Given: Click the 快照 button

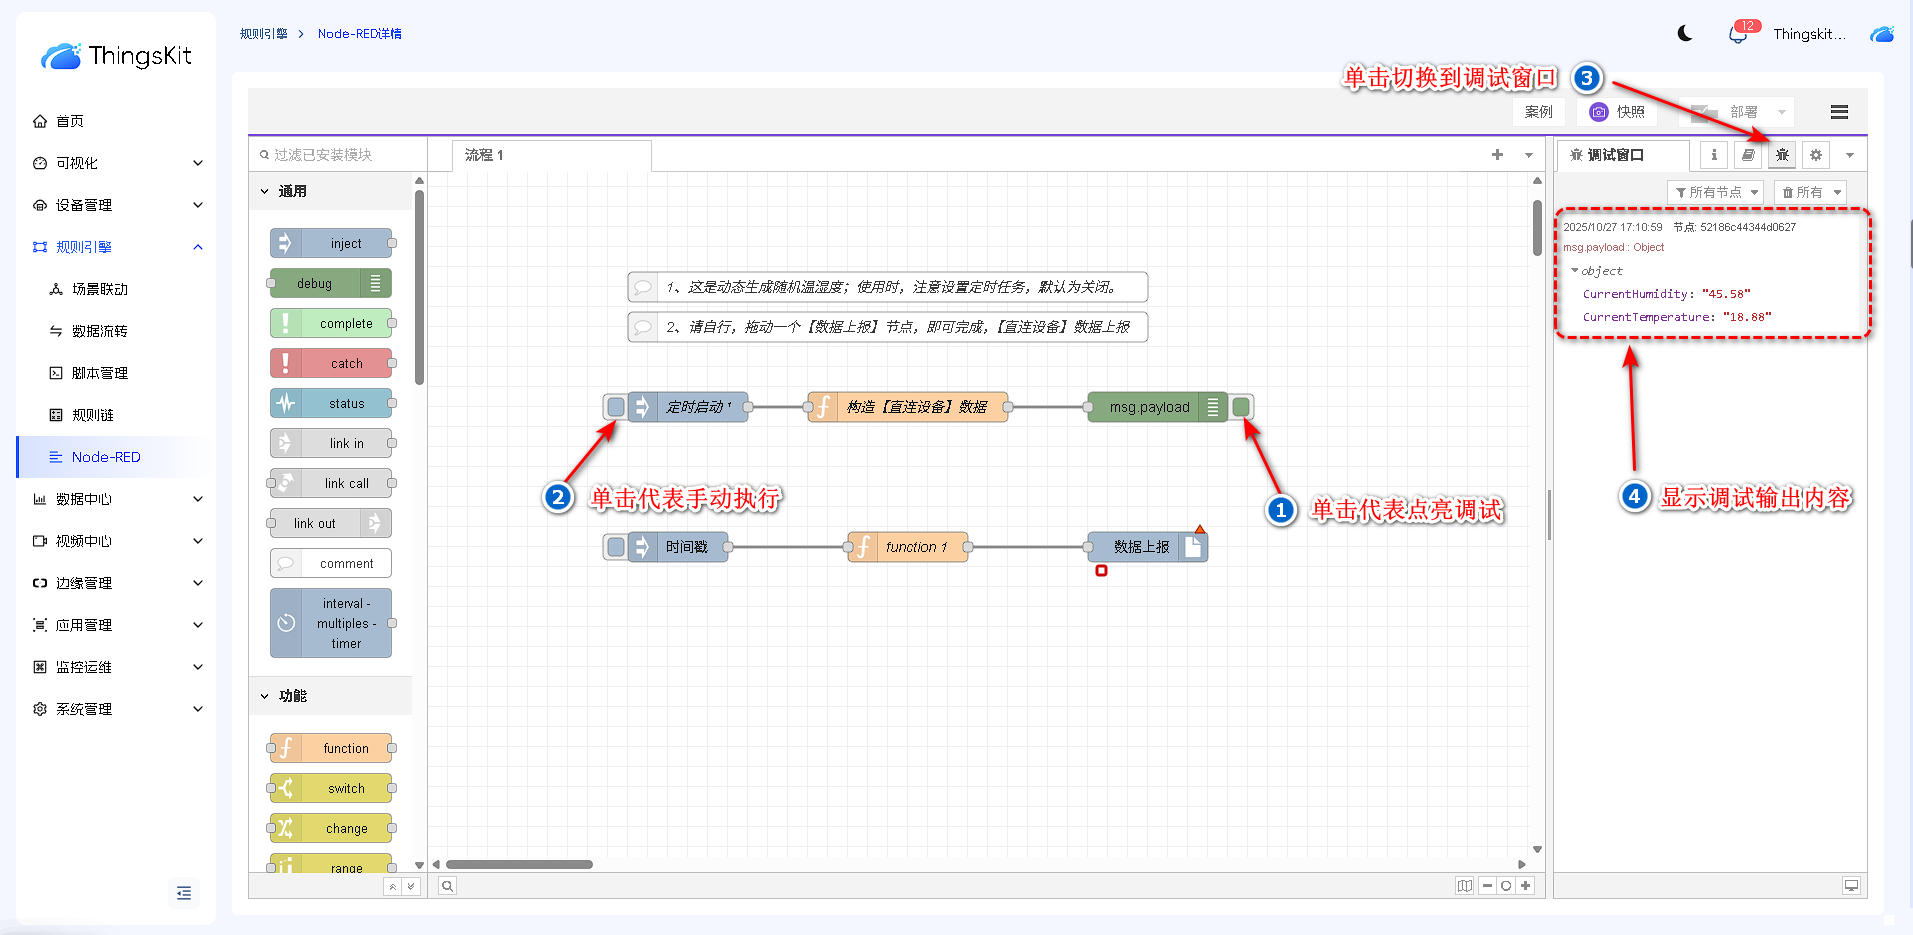Looking at the screenshot, I should 1618,112.
